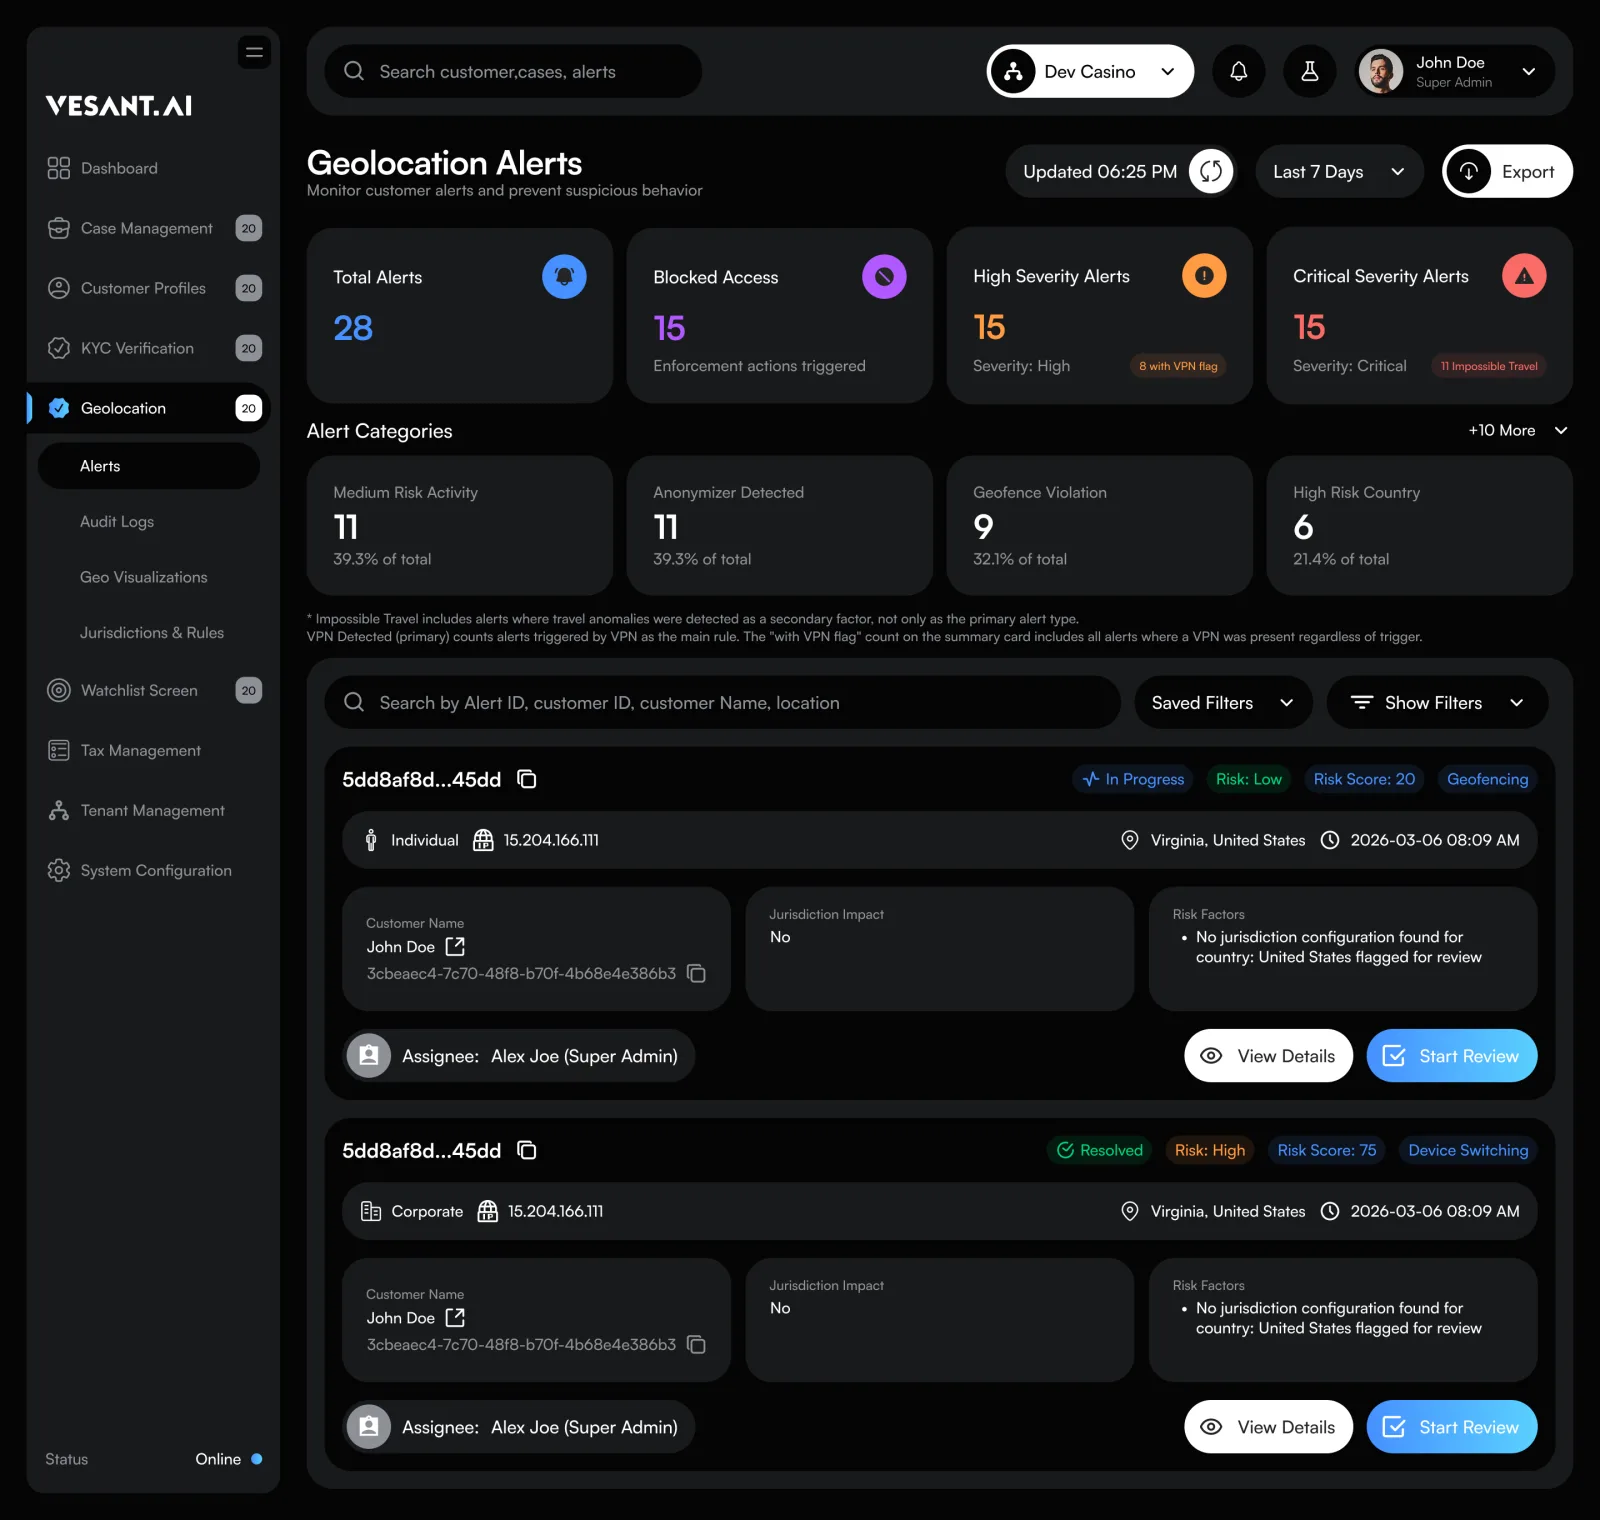This screenshot has height=1520, width=1600.
Task: Open the Last 7 Days range dropdown
Action: [x=1339, y=171]
